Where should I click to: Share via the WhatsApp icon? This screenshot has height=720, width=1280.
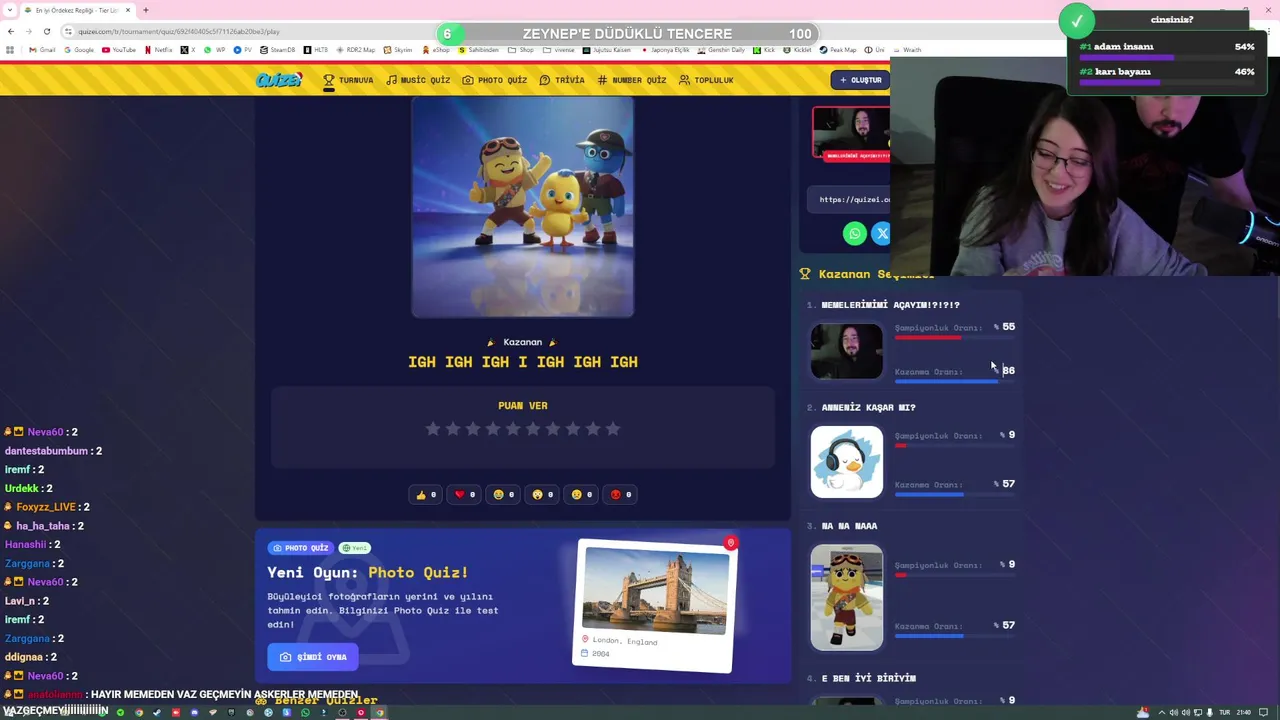(x=854, y=234)
